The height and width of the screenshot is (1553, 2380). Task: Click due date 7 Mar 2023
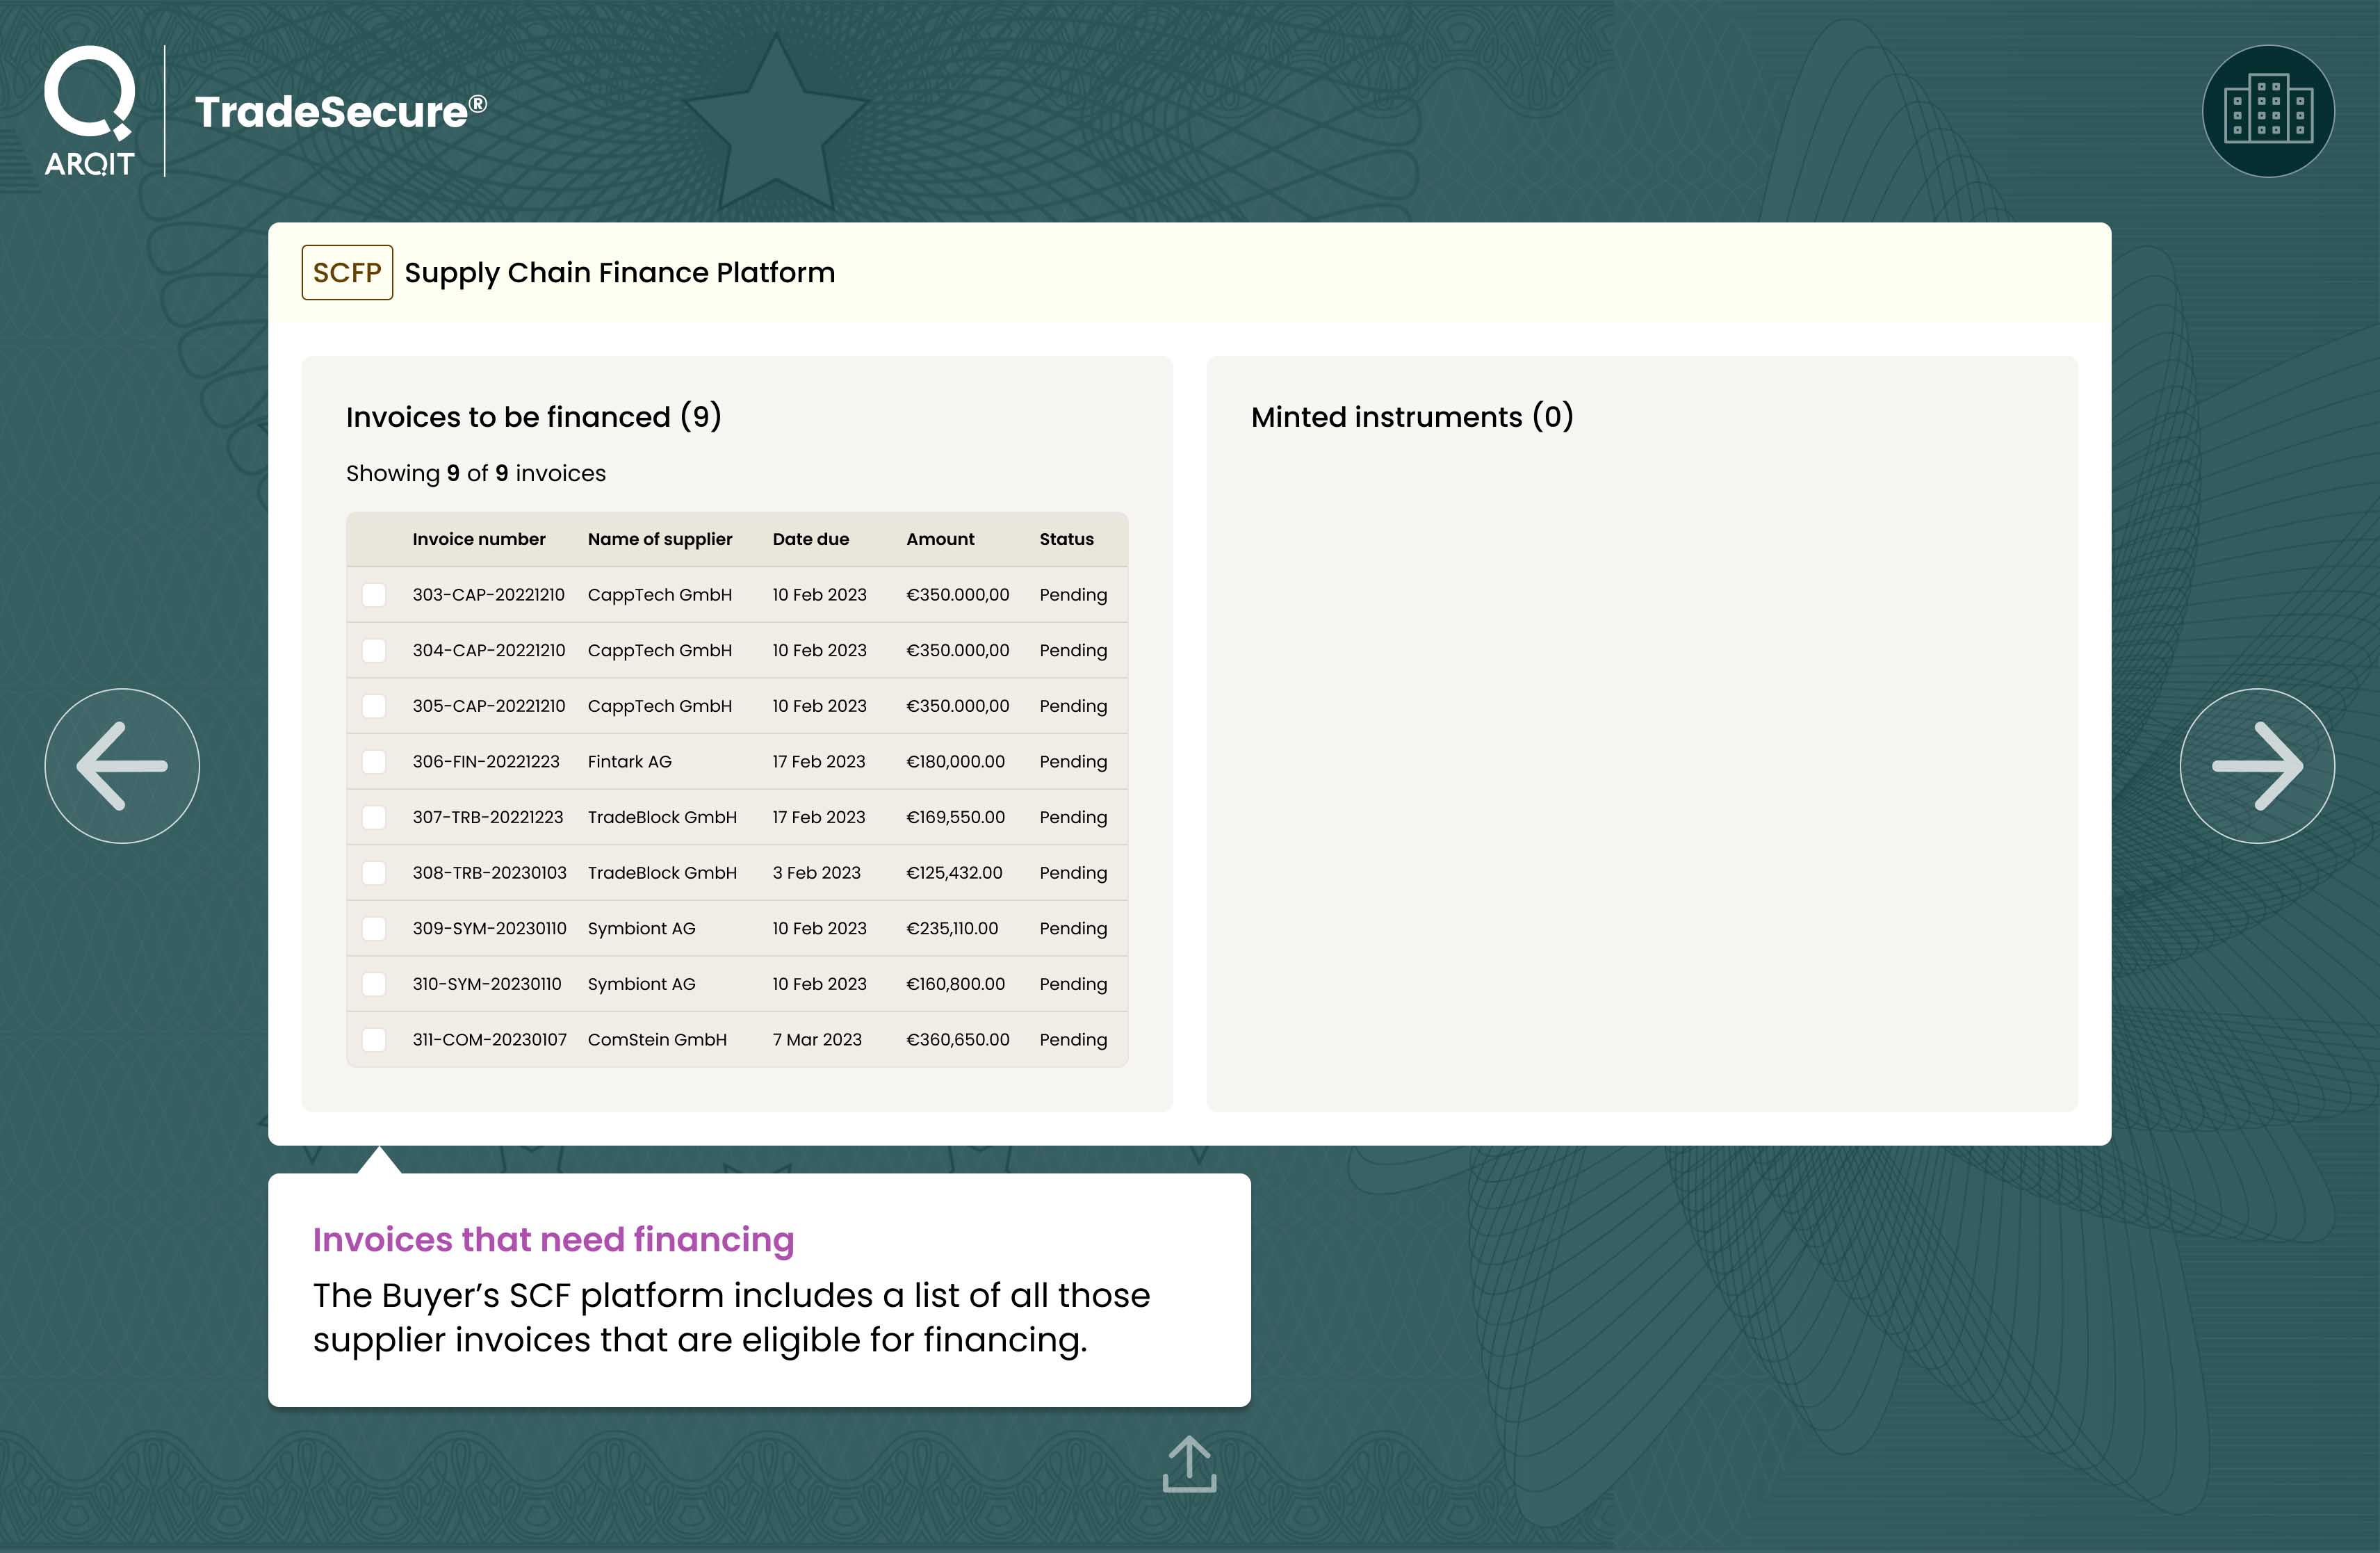point(817,1040)
